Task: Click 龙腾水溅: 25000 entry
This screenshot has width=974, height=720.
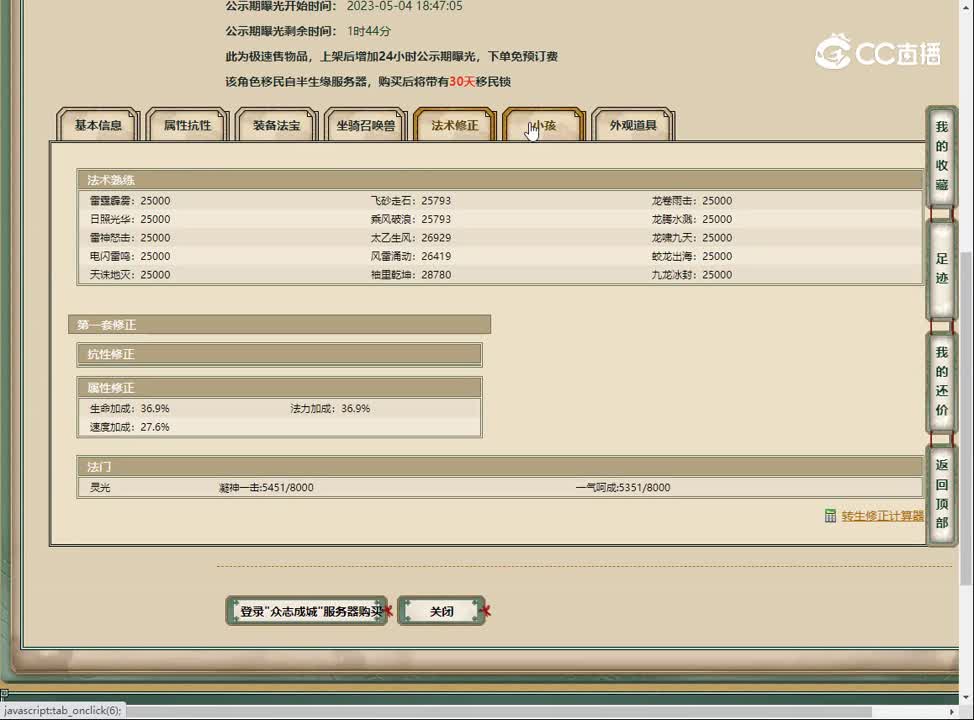Action: click(x=691, y=219)
